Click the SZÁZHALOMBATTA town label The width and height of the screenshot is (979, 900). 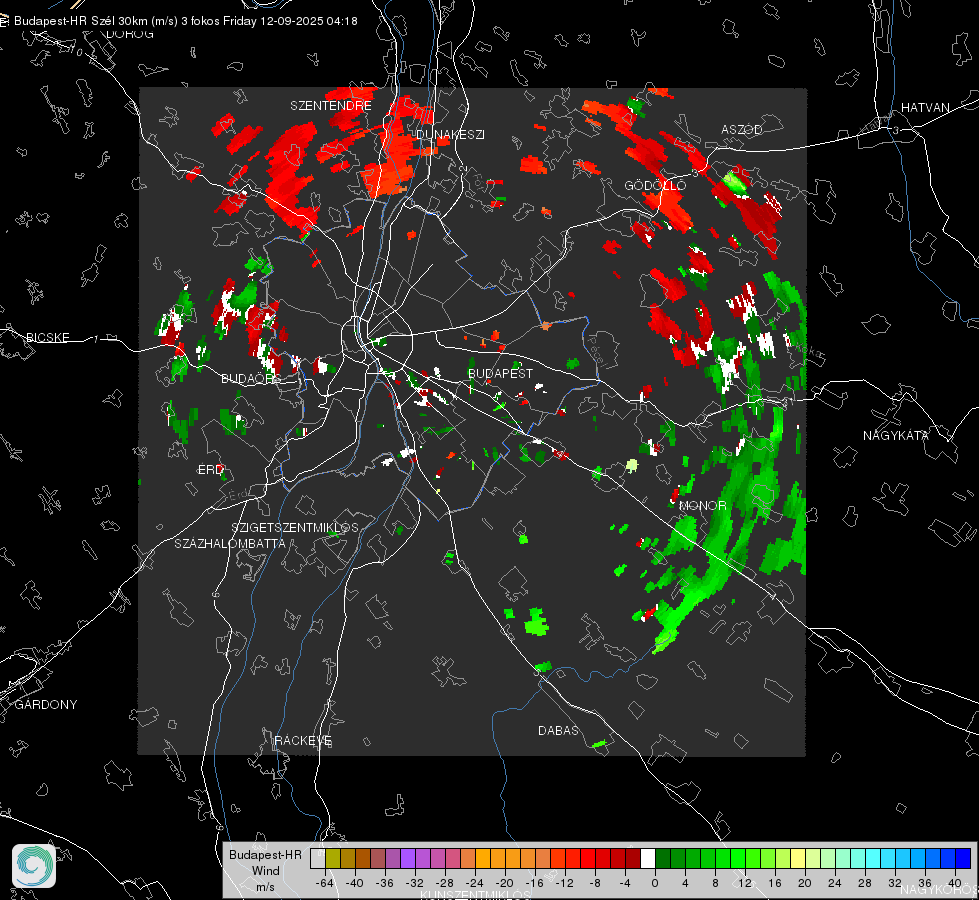coord(230,543)
